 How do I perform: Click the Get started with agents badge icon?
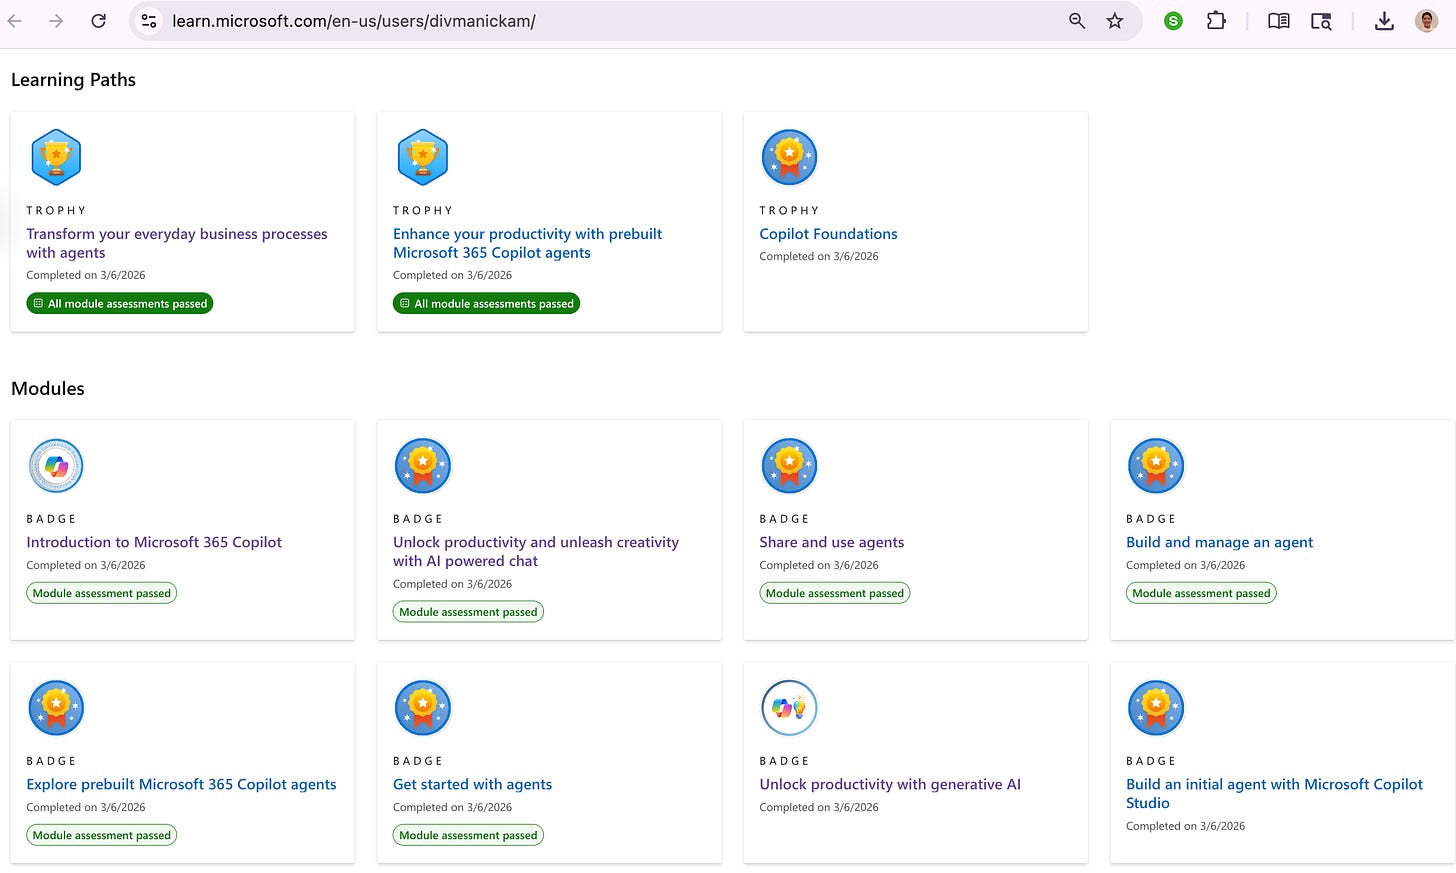(423, 708)
